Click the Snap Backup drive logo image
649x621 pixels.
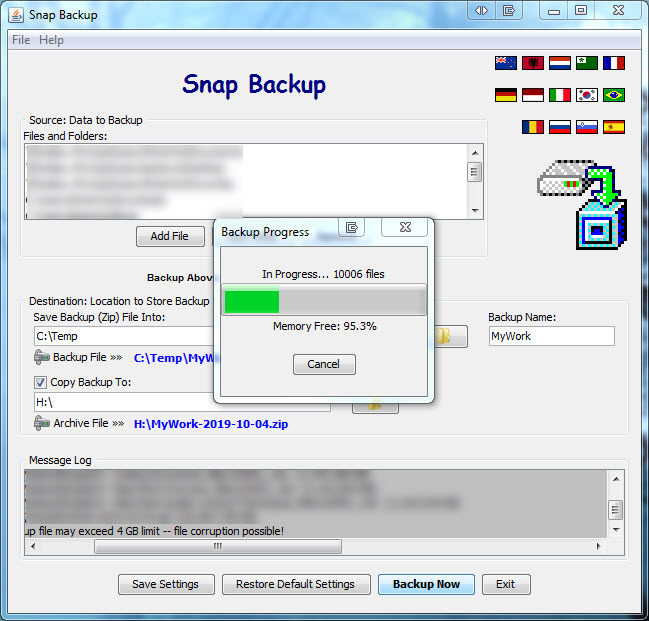point(582,205)
